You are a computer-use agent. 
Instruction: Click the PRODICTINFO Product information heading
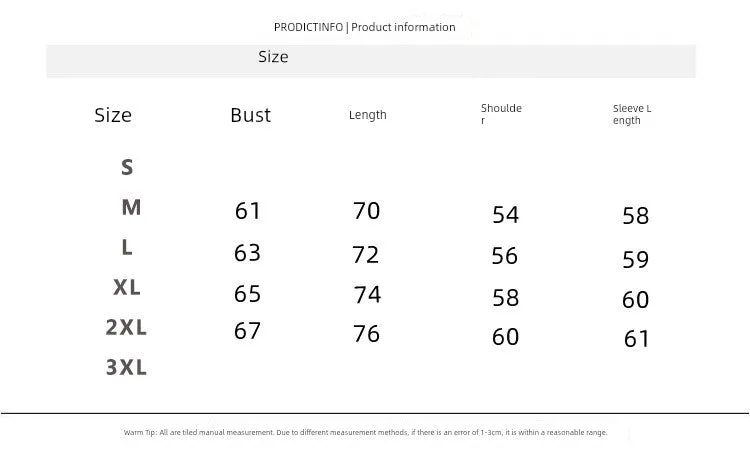click(364, 27)
